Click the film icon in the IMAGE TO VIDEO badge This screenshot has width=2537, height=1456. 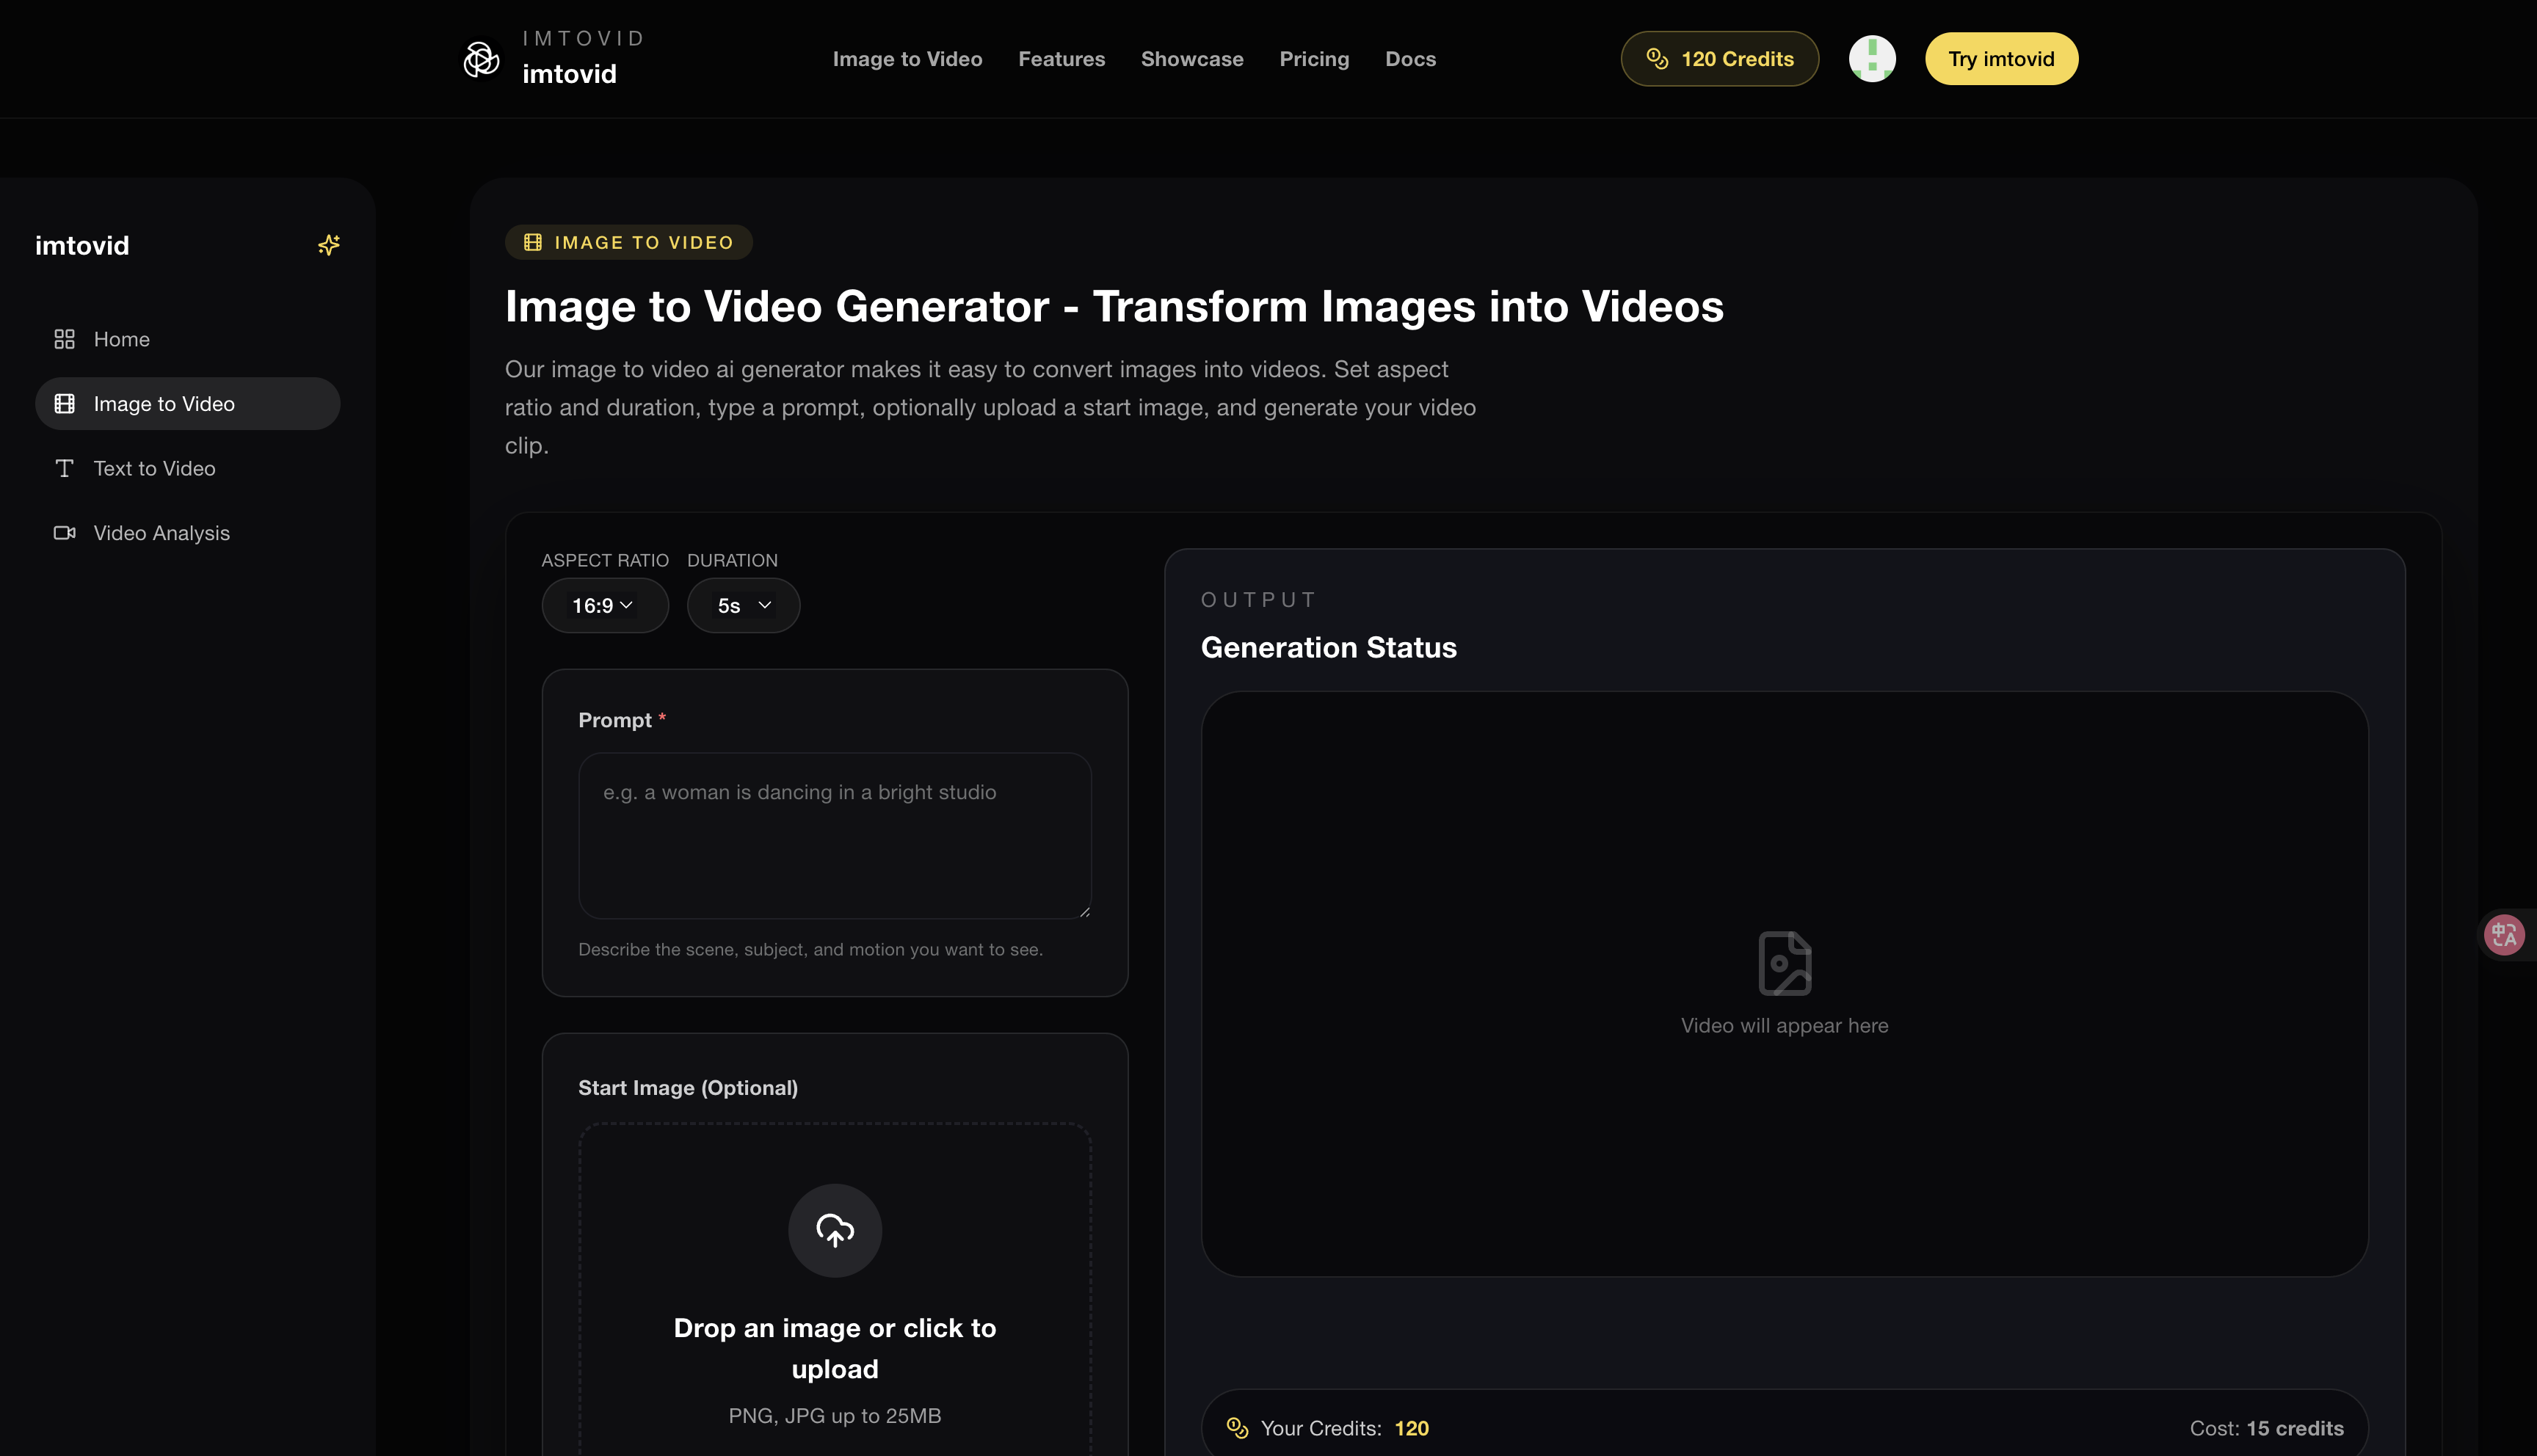[532, 241]
